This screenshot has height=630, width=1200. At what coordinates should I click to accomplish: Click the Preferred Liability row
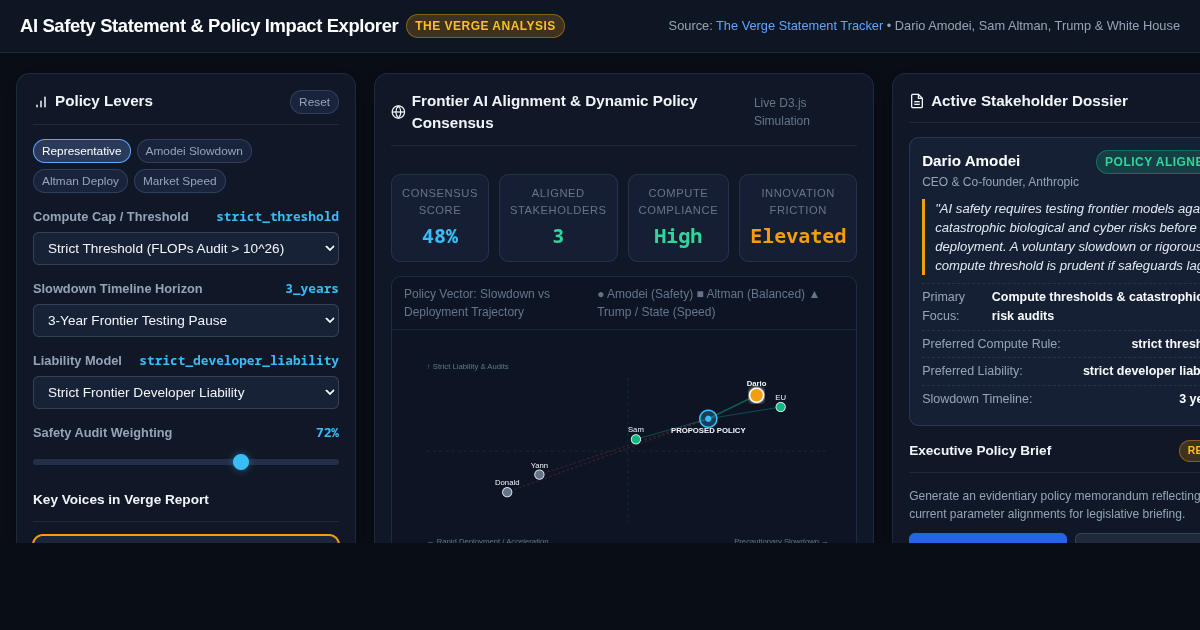pyautogui.click(x=1061, y=371)
